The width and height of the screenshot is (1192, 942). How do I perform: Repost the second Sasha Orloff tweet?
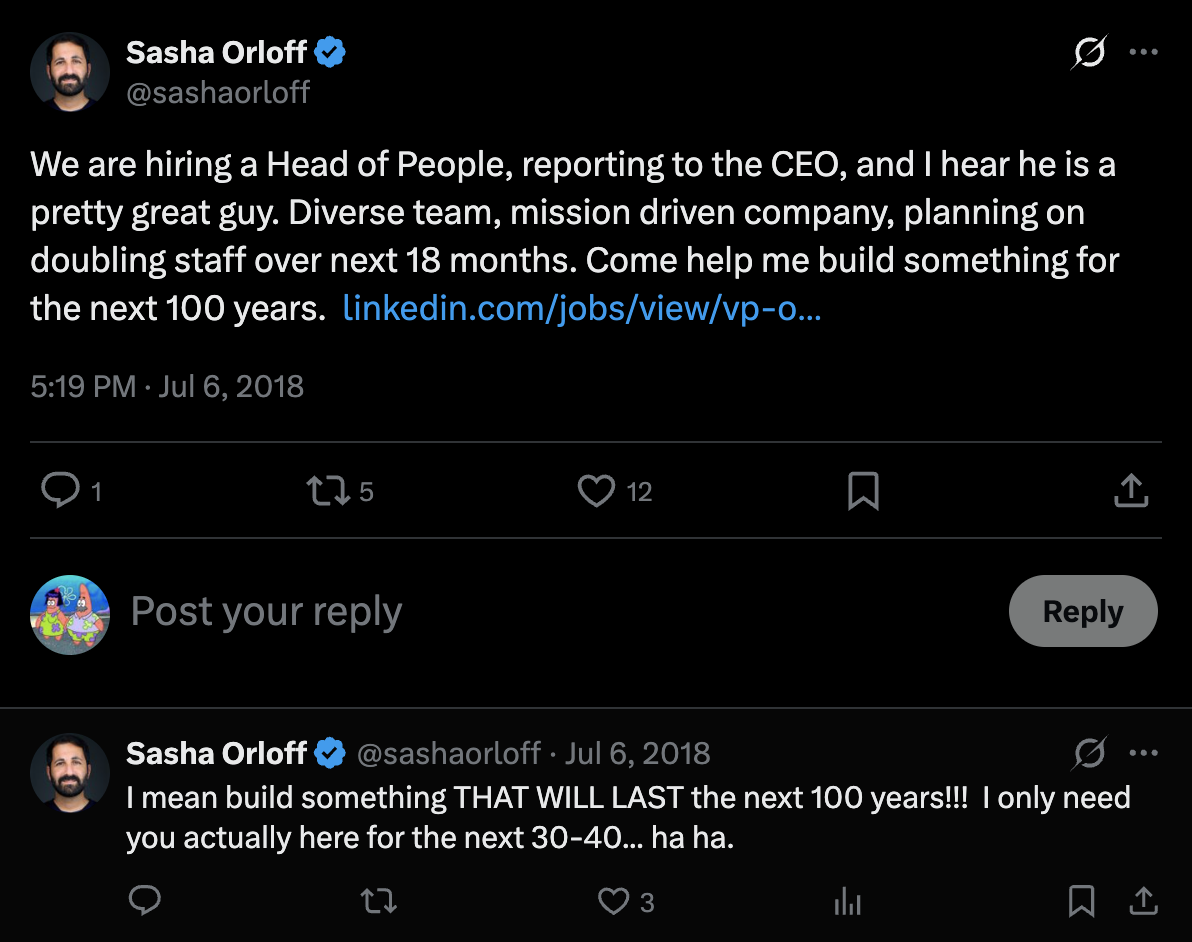[378, 902]
